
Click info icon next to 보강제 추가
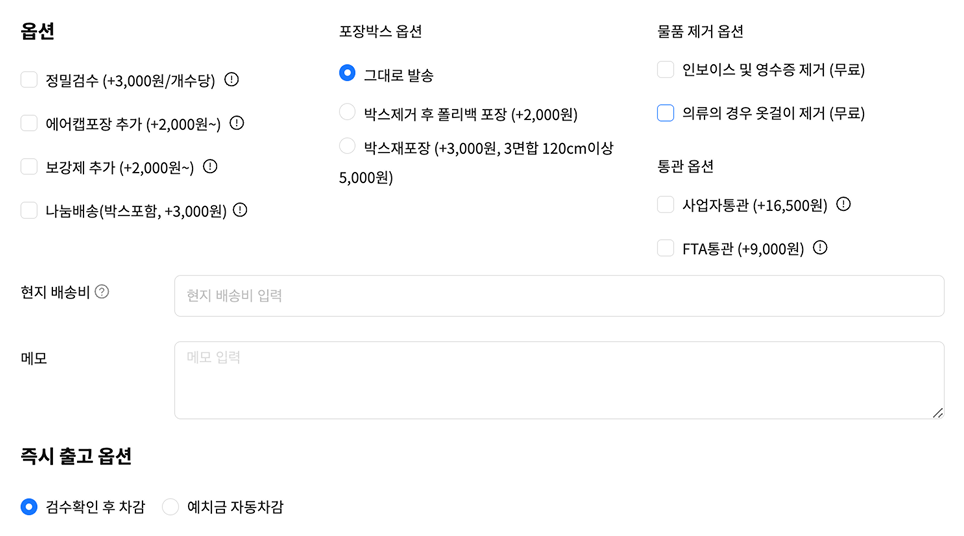click(210, 166)
